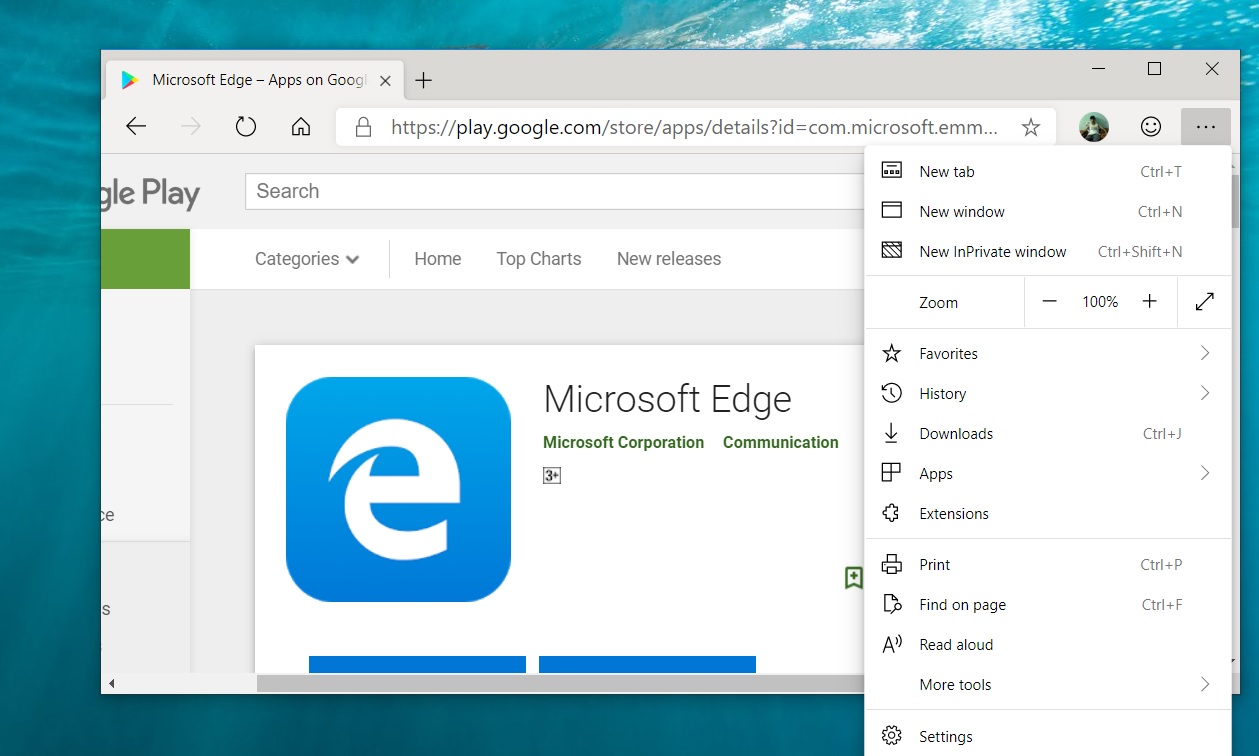Reload the page with Refresh icon
Image resolution: width=1259 pixels, height=756 pixels.
point(246,127)
